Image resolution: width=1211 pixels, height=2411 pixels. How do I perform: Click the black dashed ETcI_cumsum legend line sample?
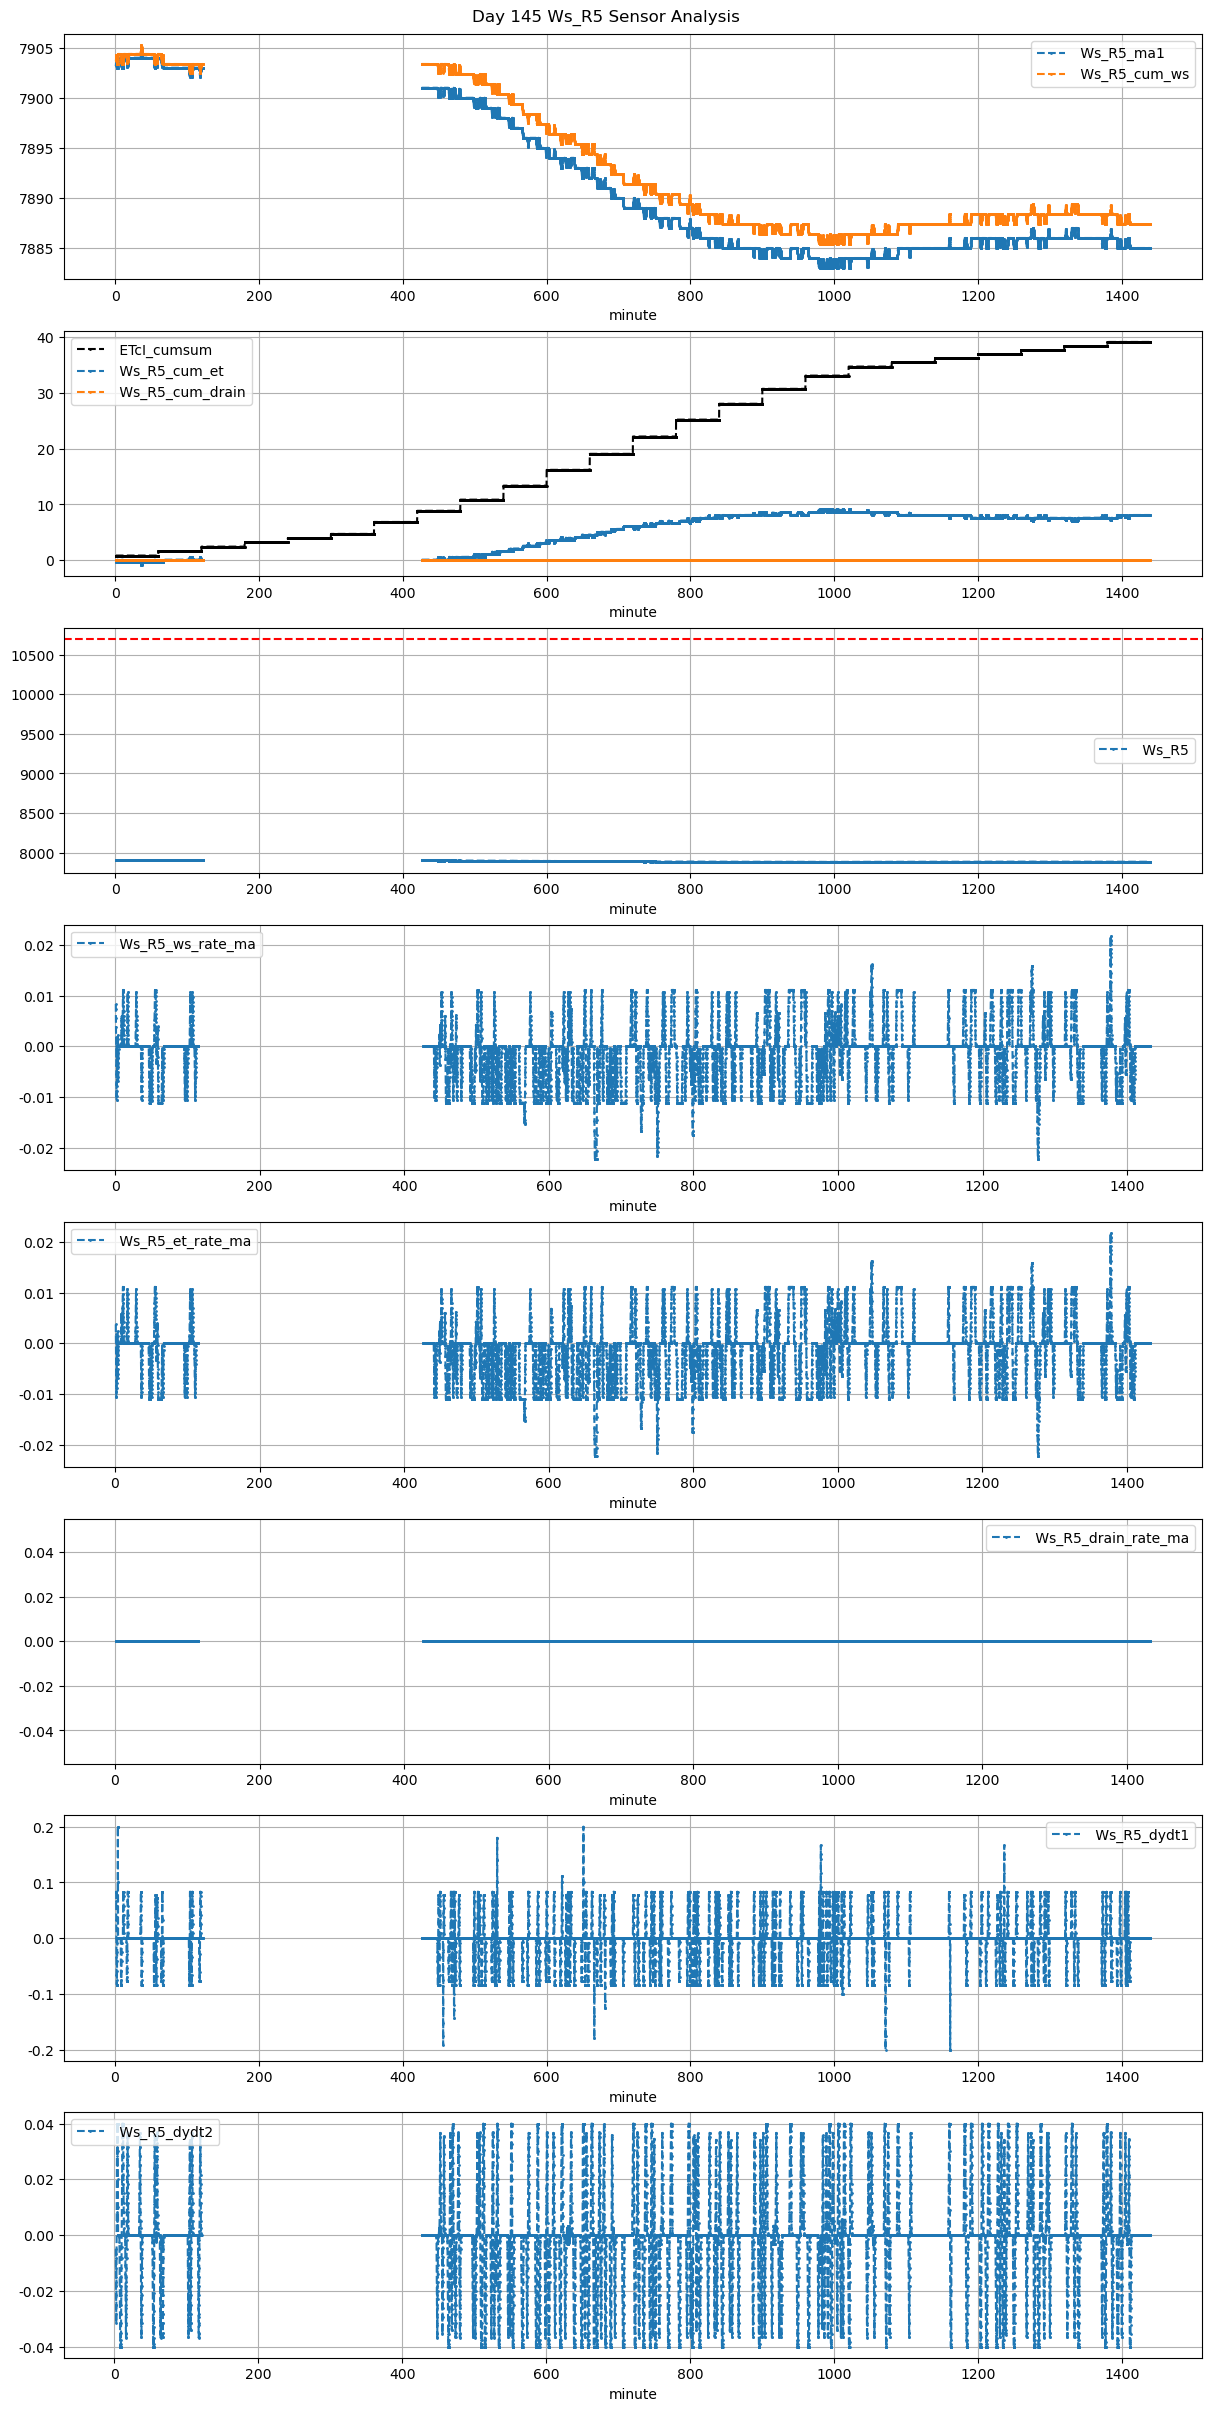[x=93, y=350]
